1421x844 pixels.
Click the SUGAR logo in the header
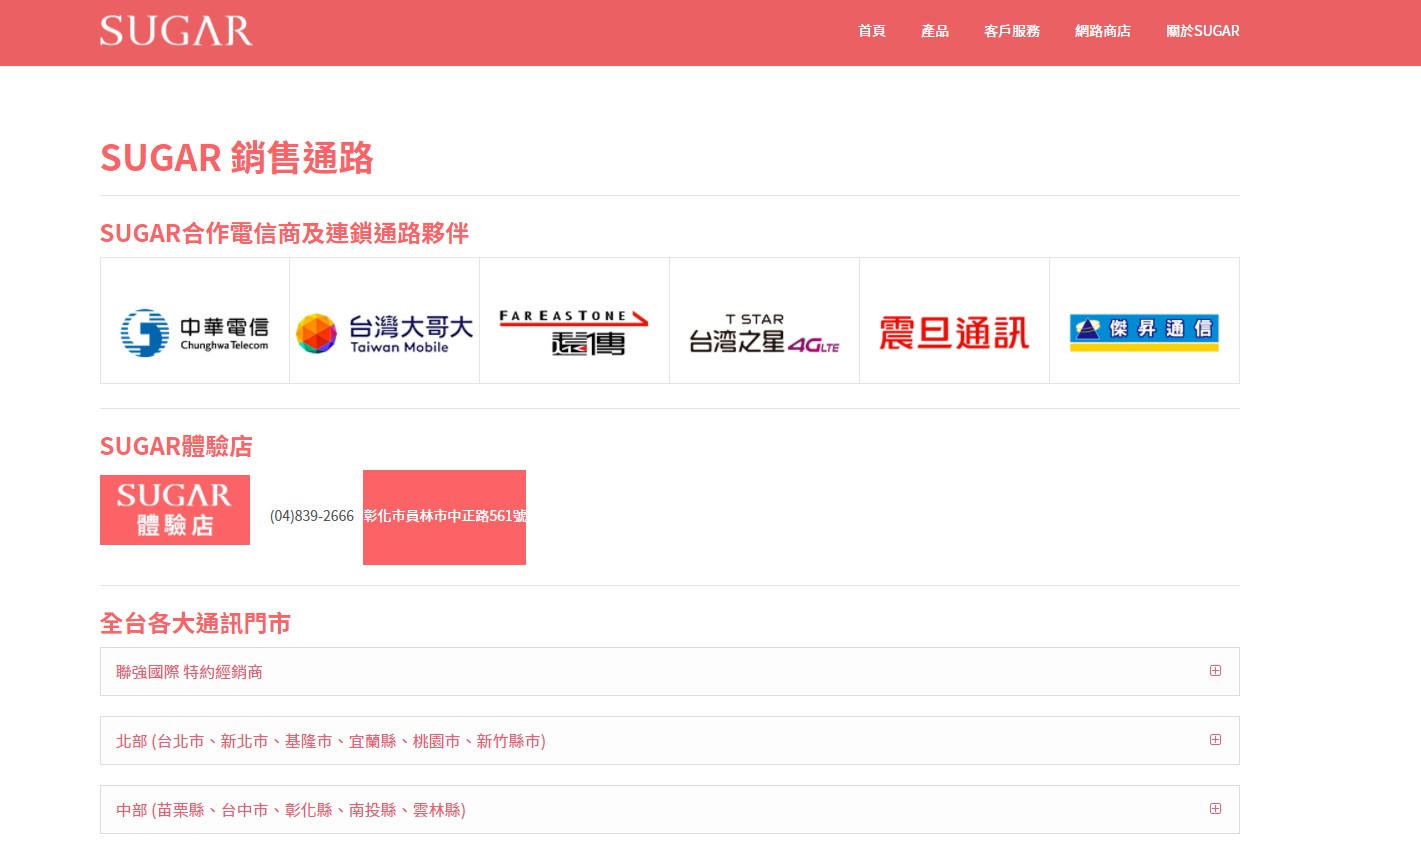[176, 31]
